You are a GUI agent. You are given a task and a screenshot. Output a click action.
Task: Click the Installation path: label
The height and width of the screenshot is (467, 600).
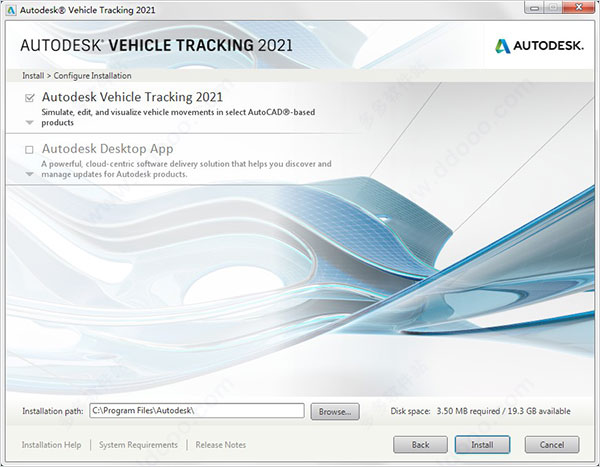tap(52, 411)
